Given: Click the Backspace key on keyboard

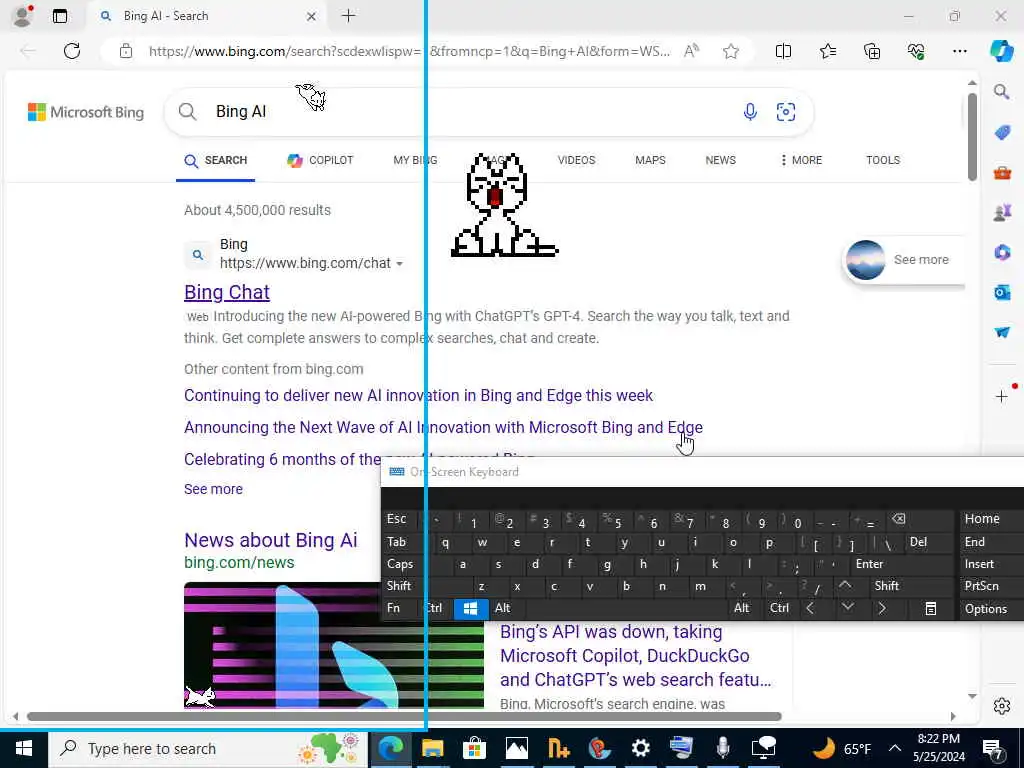Looking at the screenshot, I should pos(899,519).
